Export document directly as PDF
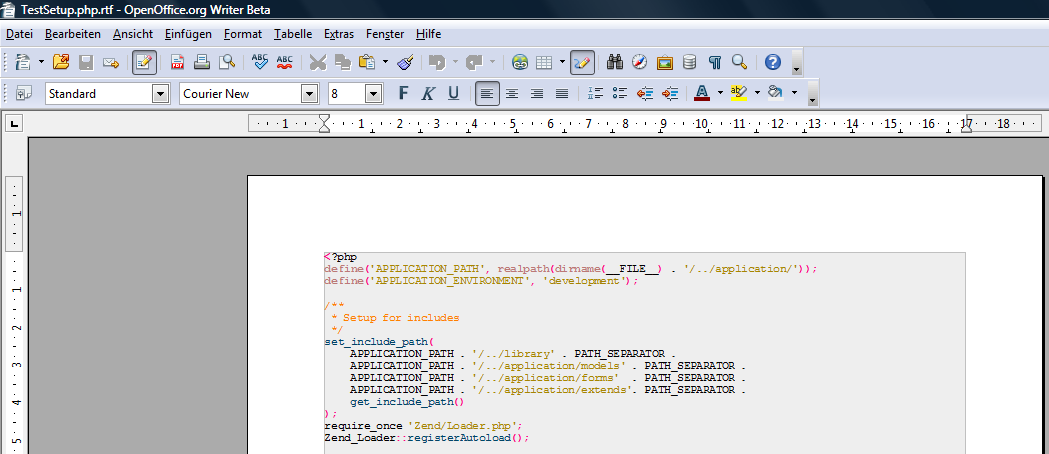The width and height of the screenshot is (1049, 454). point(177,62)
